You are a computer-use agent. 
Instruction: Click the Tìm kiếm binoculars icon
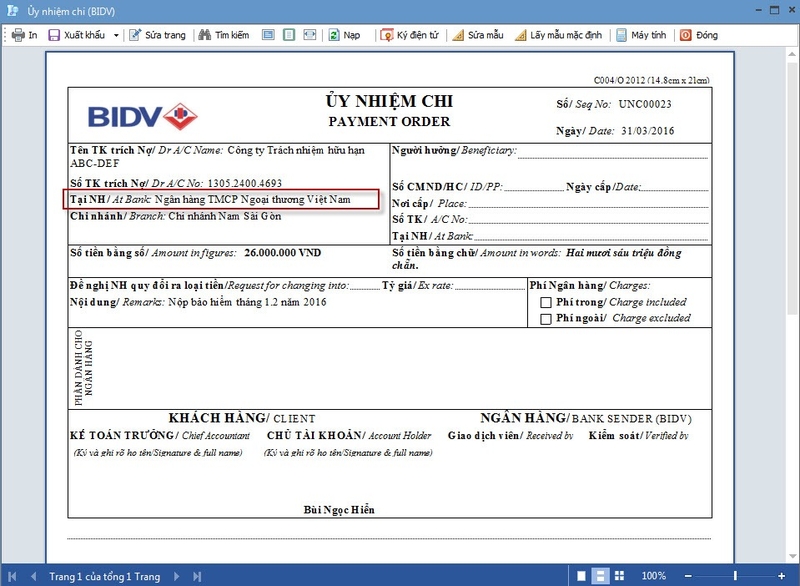coord(205,35)
